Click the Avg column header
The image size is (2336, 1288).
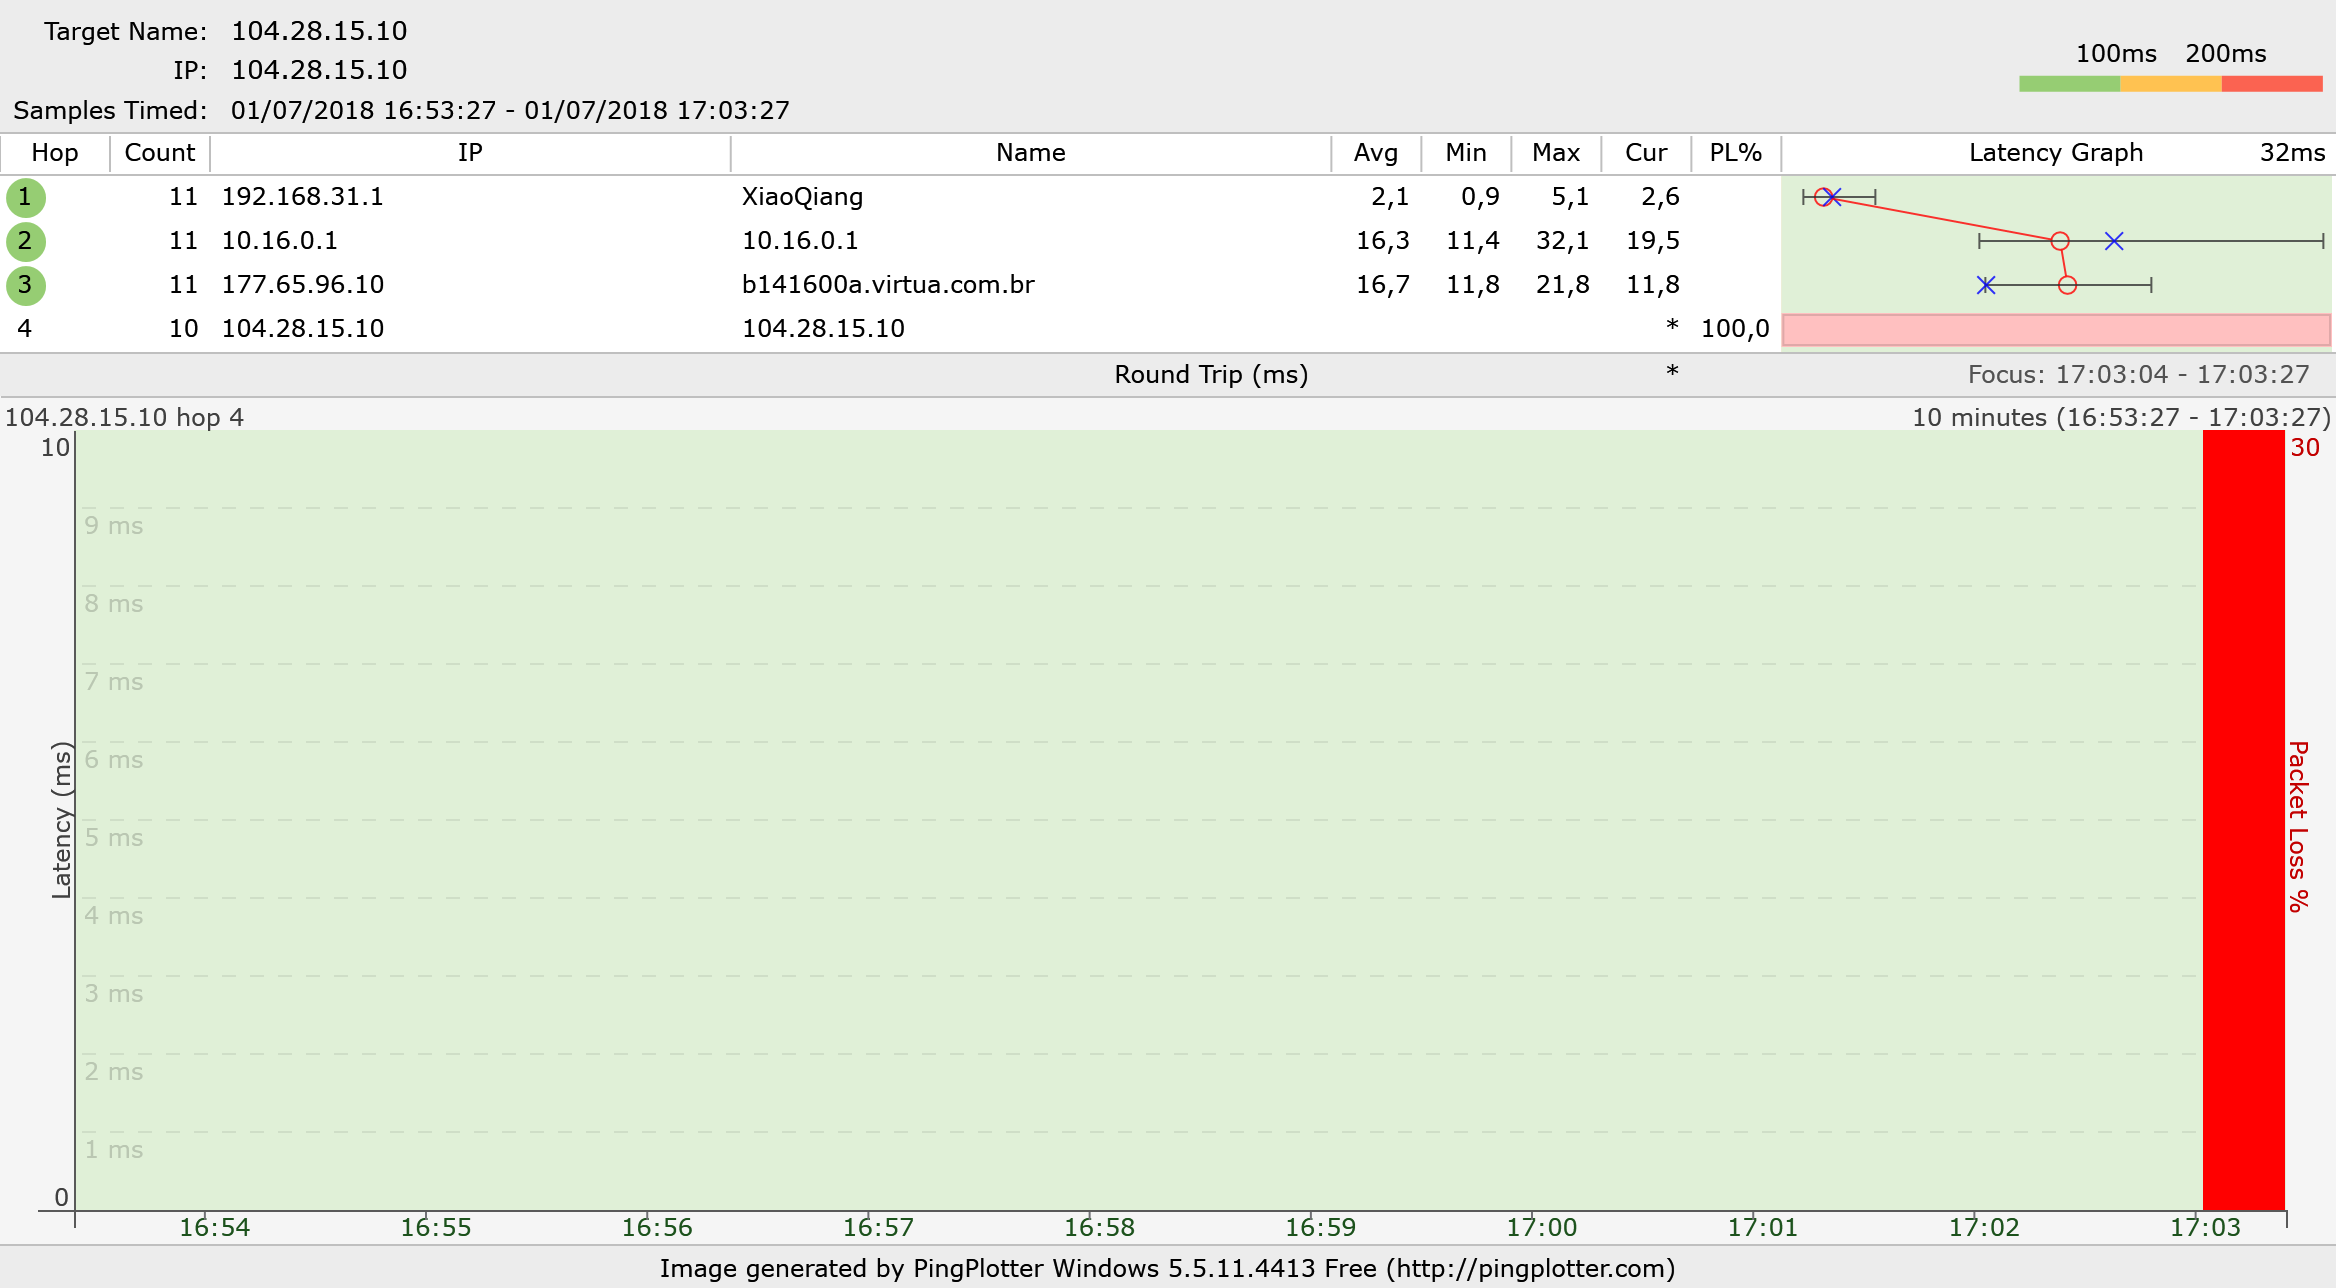[1376, 153]
